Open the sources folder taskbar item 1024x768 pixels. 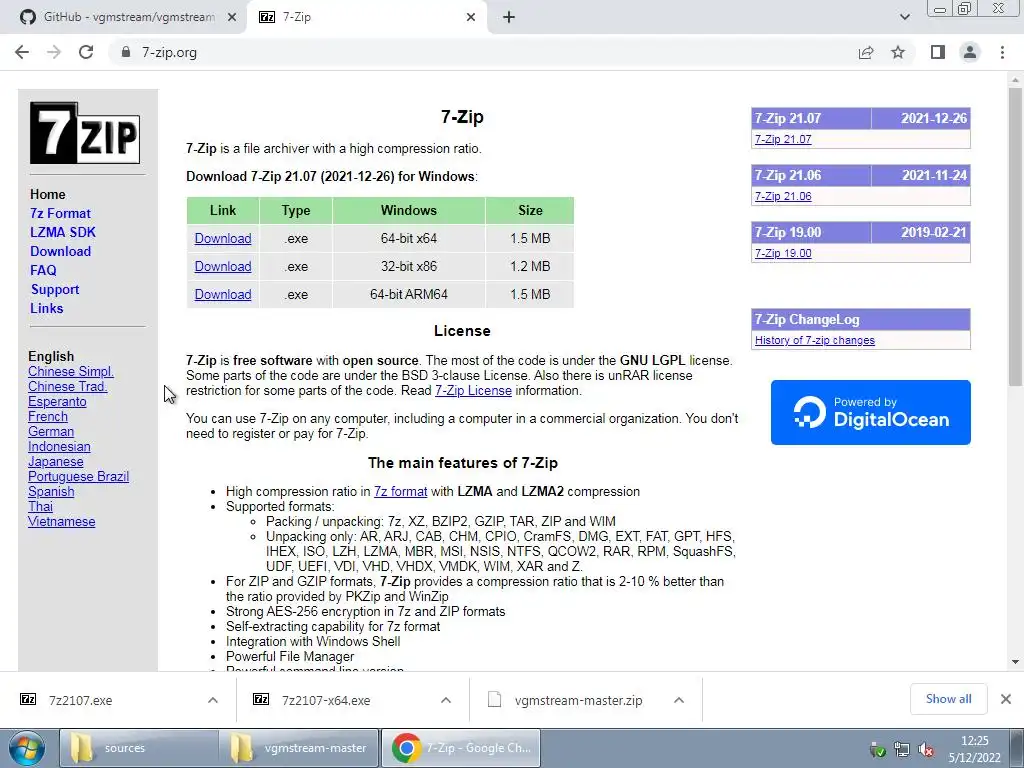pos(138,748)
